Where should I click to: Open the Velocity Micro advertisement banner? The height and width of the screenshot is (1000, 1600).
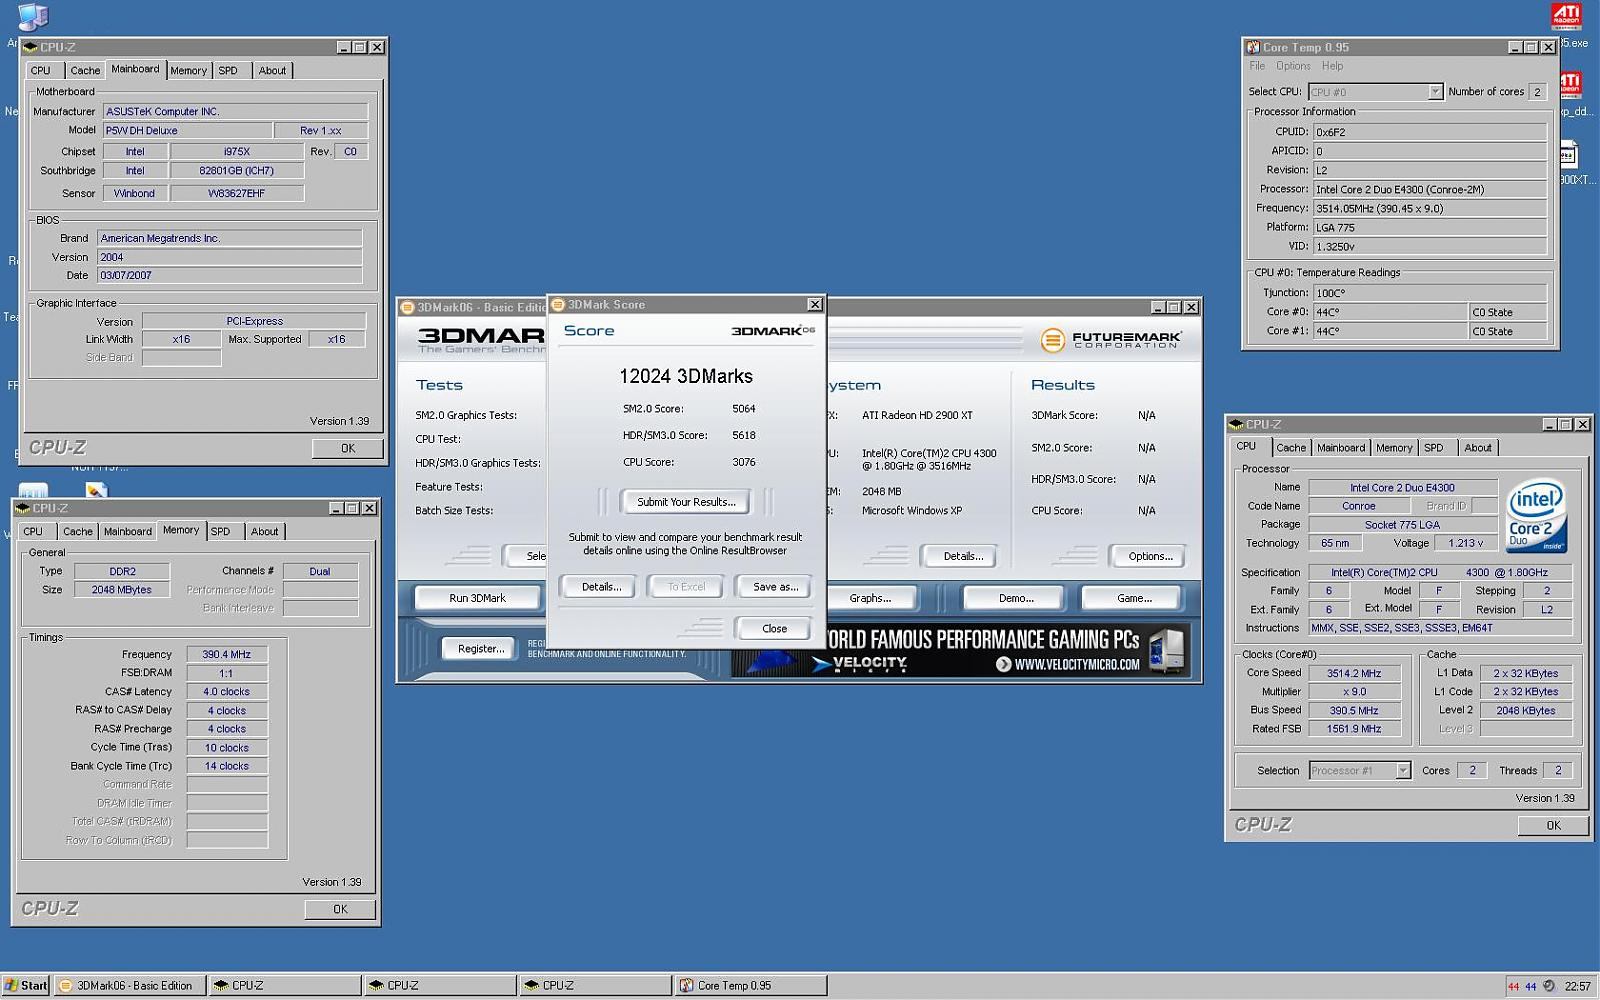960,649
